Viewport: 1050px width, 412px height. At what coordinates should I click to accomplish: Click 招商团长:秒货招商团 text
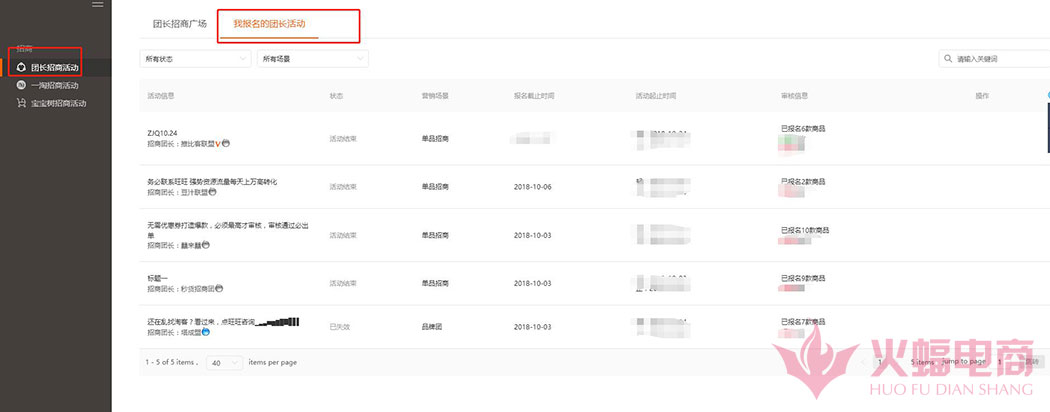[x=180, y=289]
